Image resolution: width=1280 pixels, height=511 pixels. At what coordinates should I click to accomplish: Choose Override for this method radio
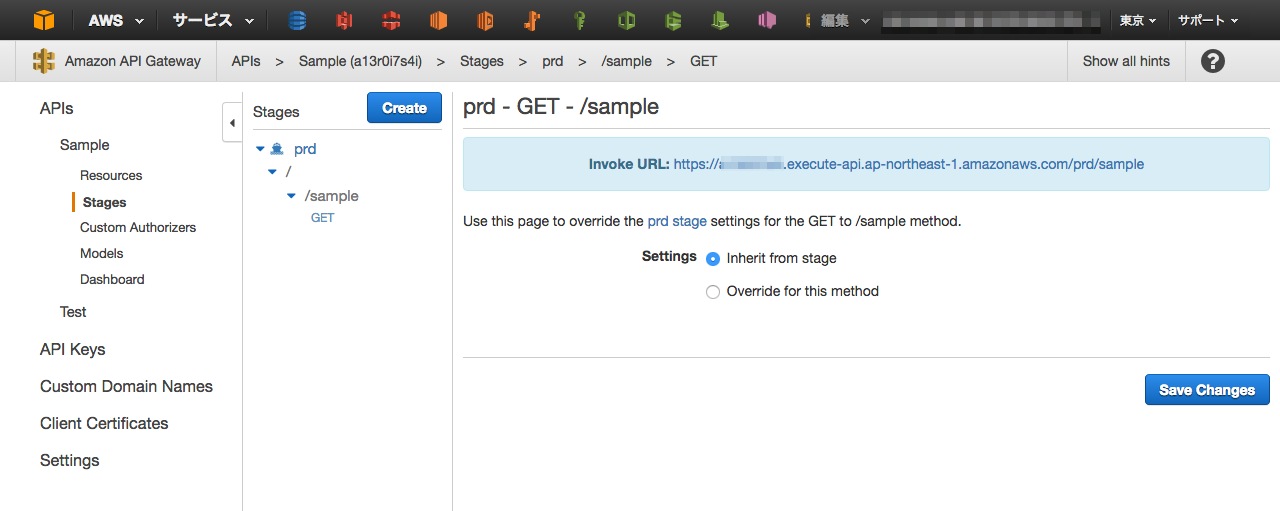click(713, 292)
